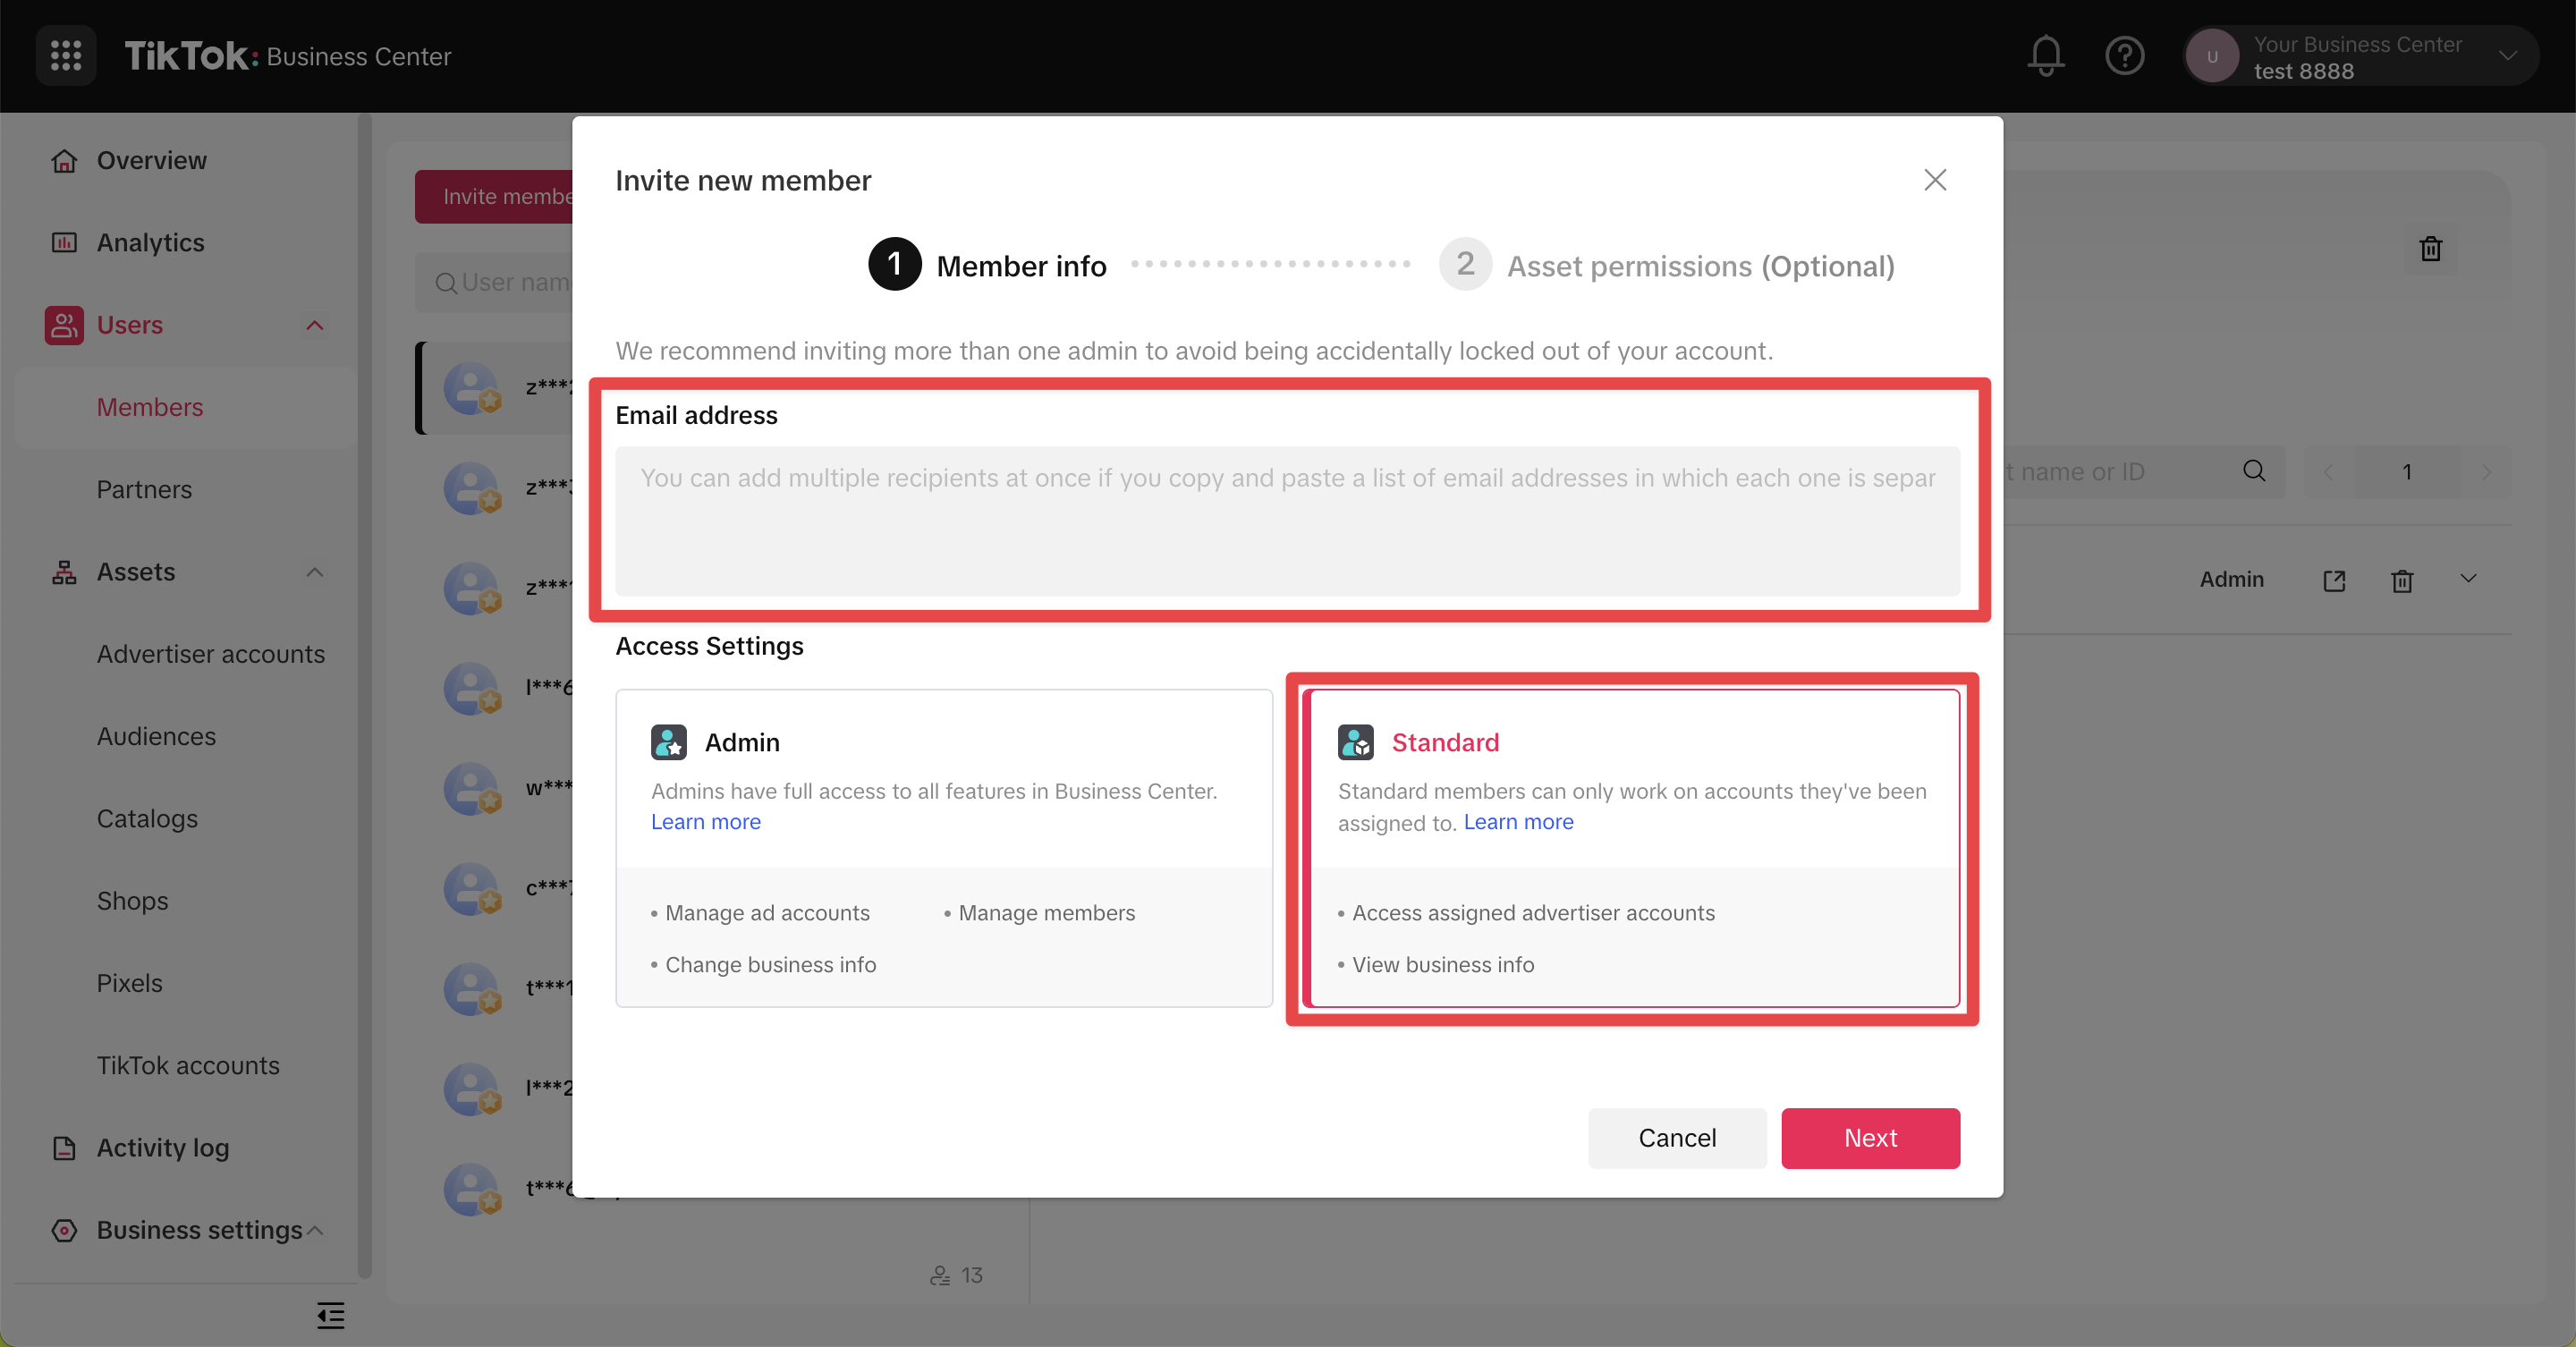
Task: Click Learn more under Standard
Action: tap(1518, 822)
